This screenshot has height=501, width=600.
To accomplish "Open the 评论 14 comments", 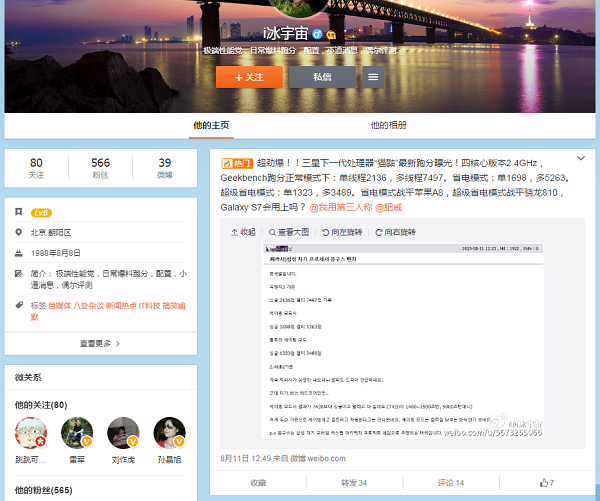I will coord(449,482).
